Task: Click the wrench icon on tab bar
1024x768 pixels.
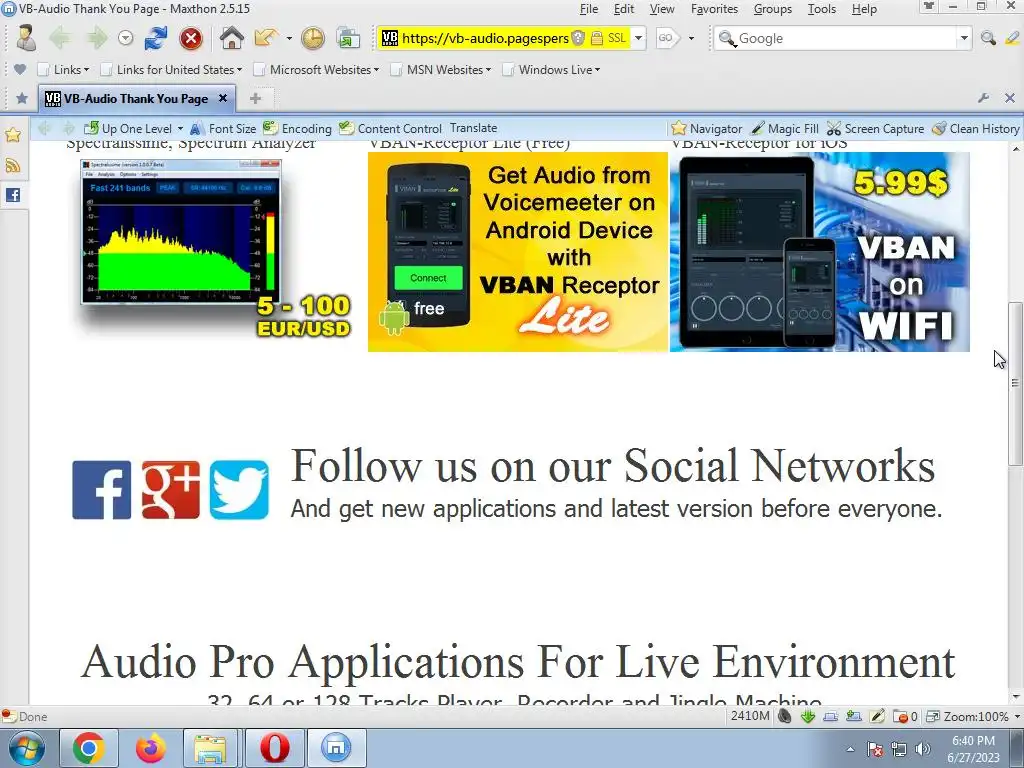Action: 983,98
